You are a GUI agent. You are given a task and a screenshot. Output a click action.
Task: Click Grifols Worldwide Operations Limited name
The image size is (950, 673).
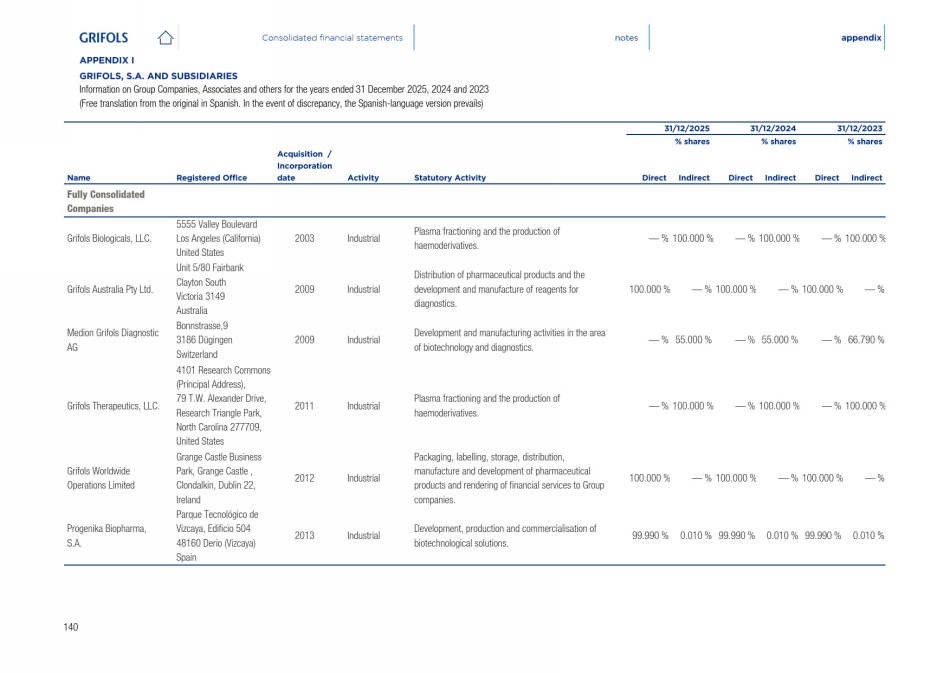pos(101,477)
